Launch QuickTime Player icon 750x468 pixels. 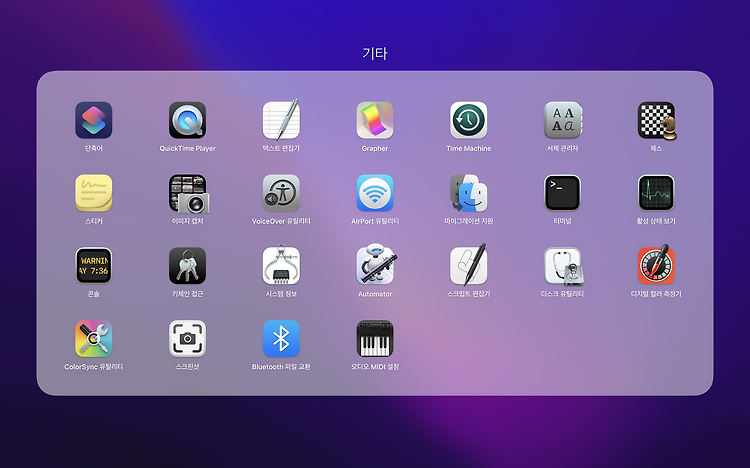pos(188,120)
